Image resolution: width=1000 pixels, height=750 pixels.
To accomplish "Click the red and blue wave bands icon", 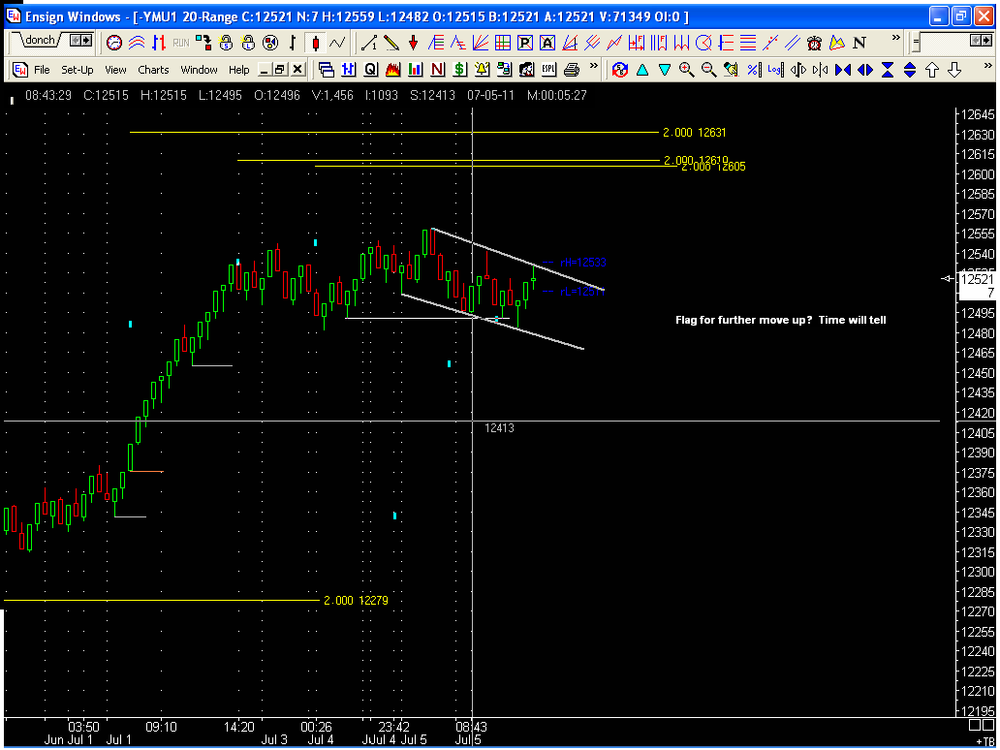I will click(x=136, y=43).
